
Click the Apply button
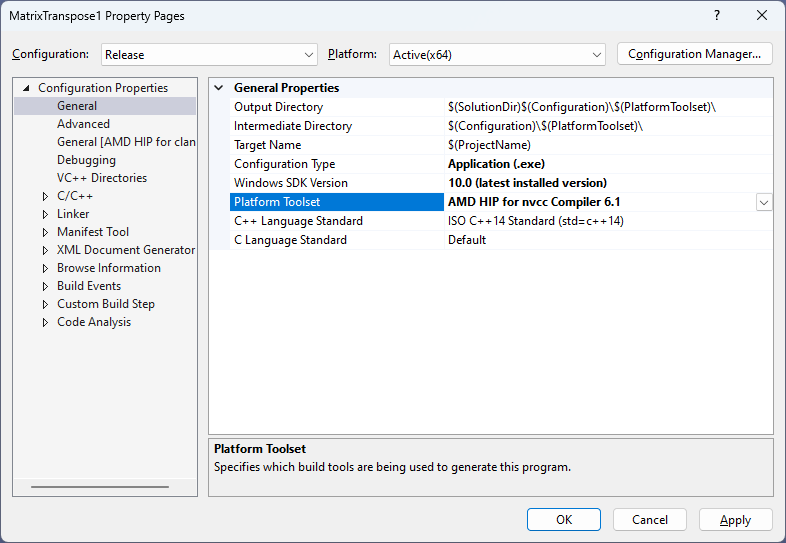pos(735,520)
